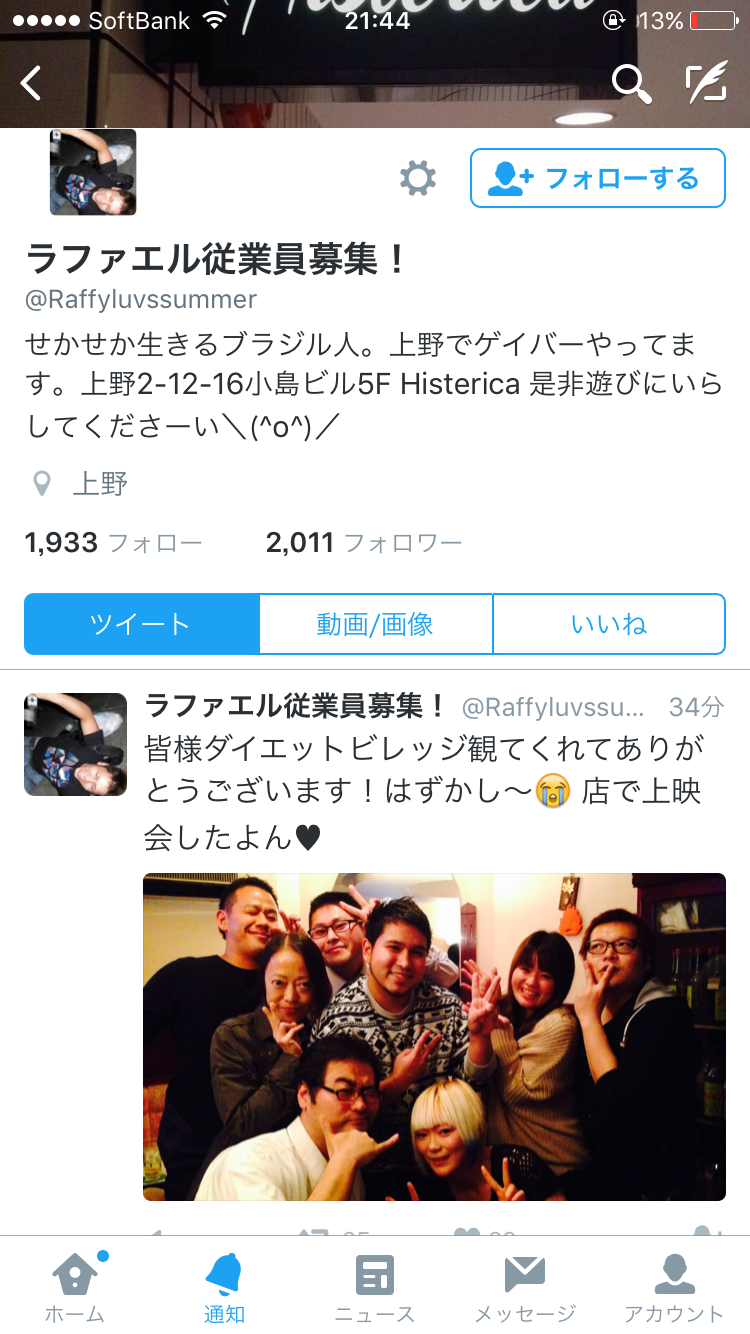The height and width of the screenshot is (1334, 750).
Task: Open the @Raffyluvssummer handle in the tweet
Action: click(x=553, y=707)
